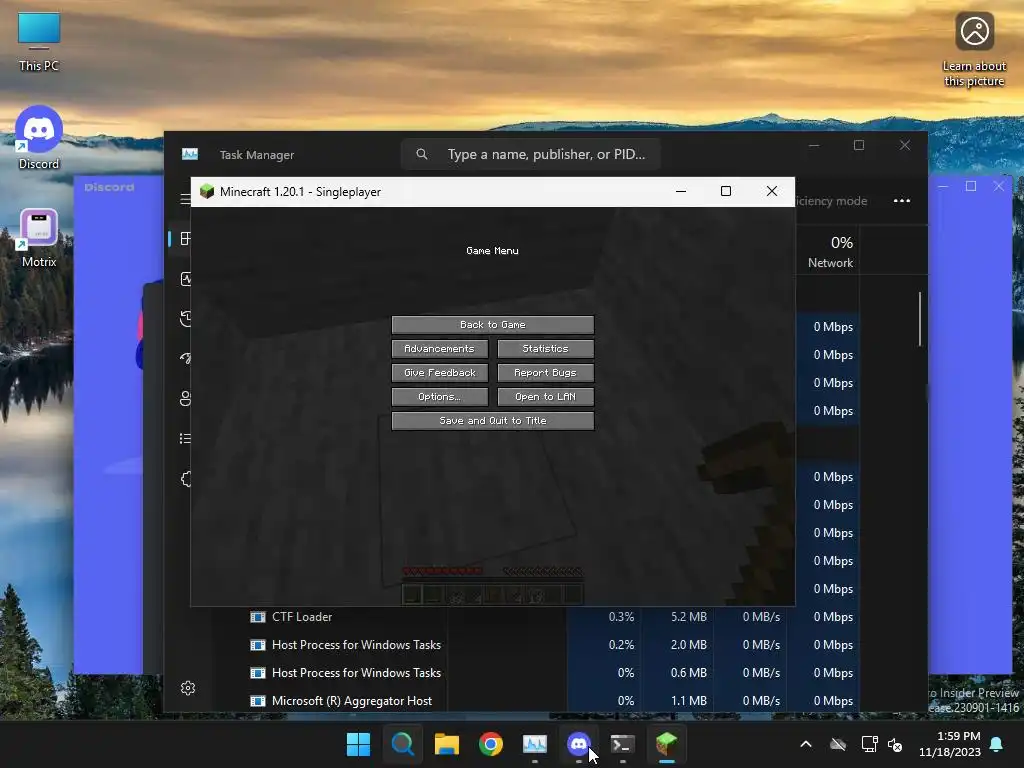The height and width of the screenshot is (768, 1024).
Task: Click the Discord desktop shortcut
Action: (39, 138)
